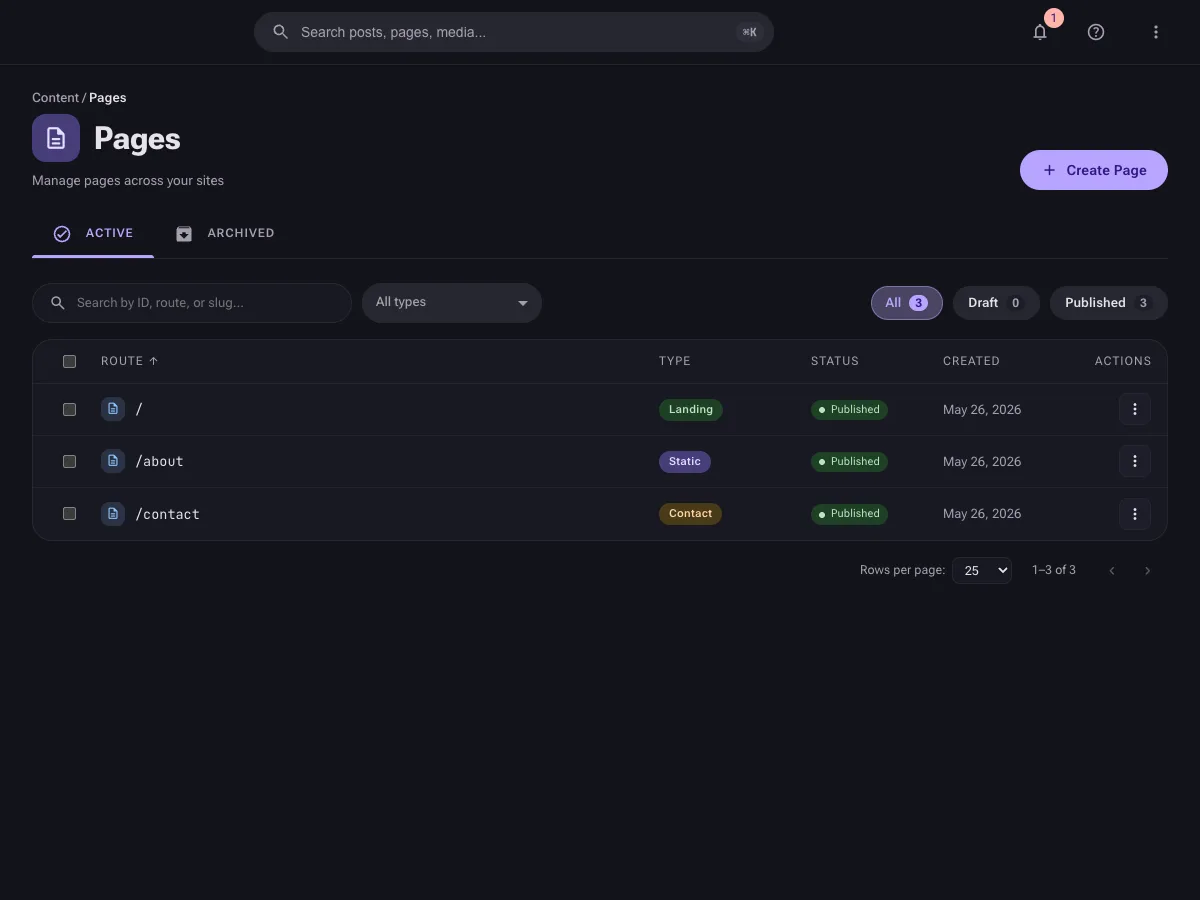This screenshot has height=900, width=1200.
Task: Switch to the Archived tab
Action: (225, 233)
